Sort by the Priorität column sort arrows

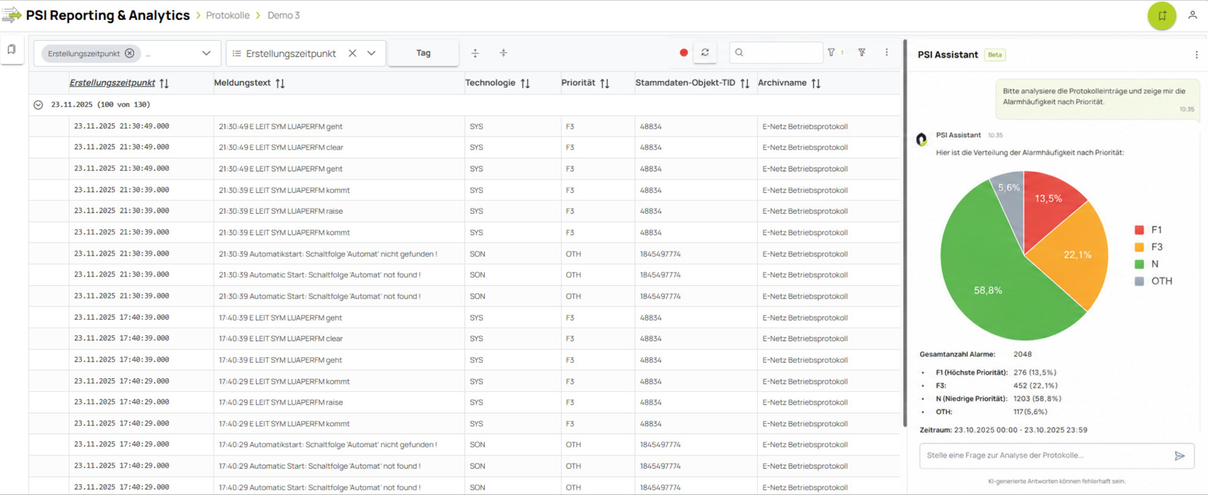[x=604, y=83]
